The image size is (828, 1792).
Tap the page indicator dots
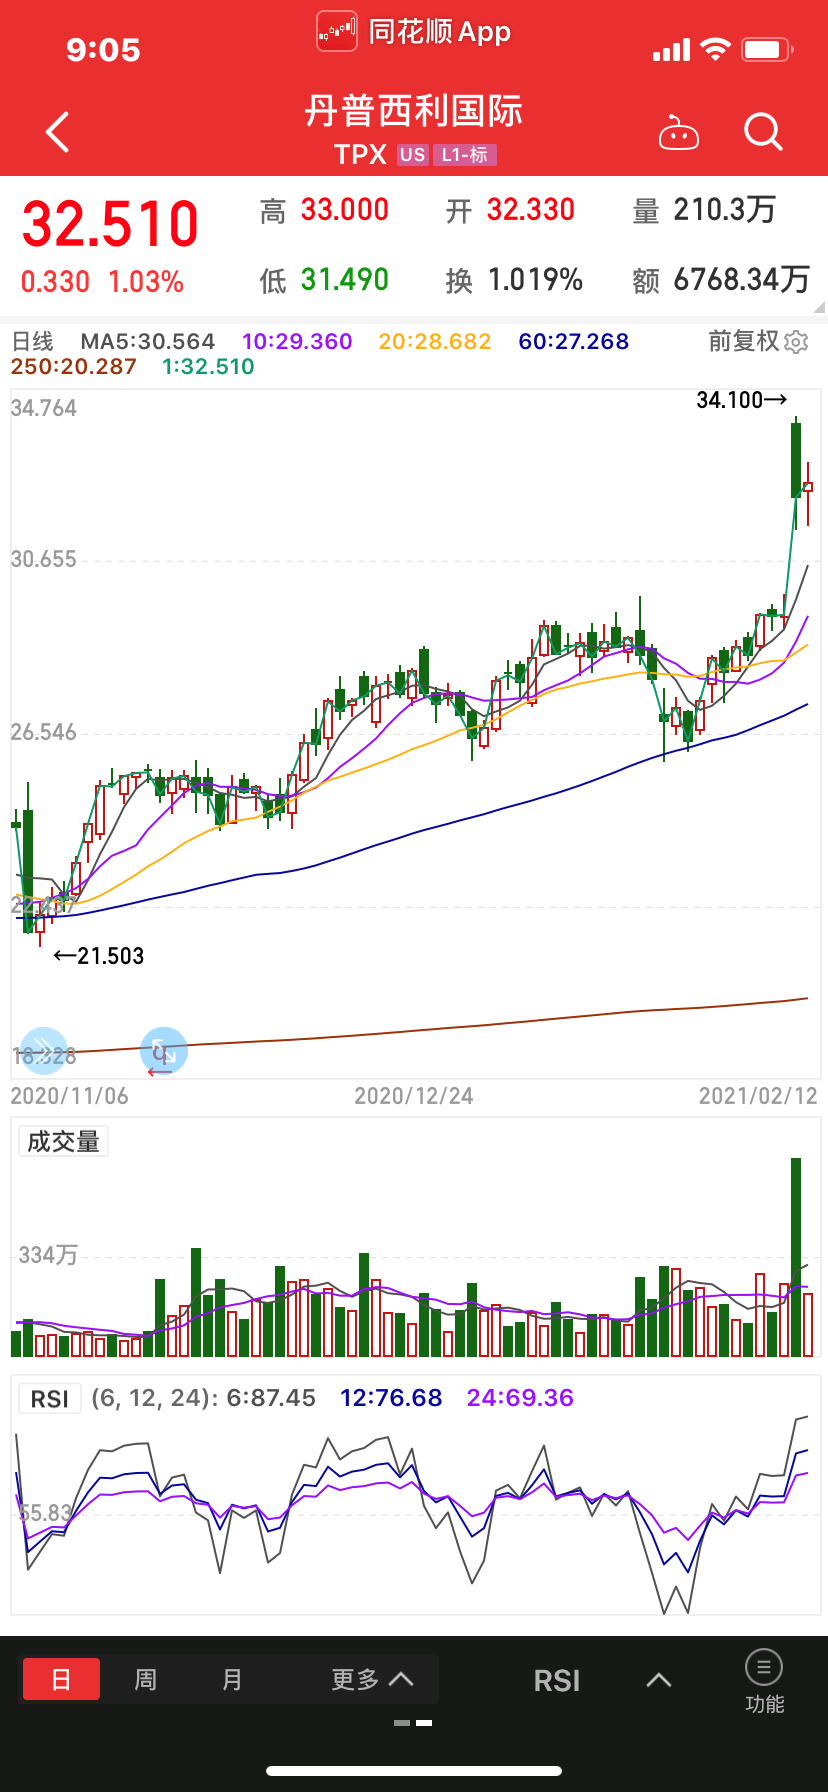(413, 1723)
